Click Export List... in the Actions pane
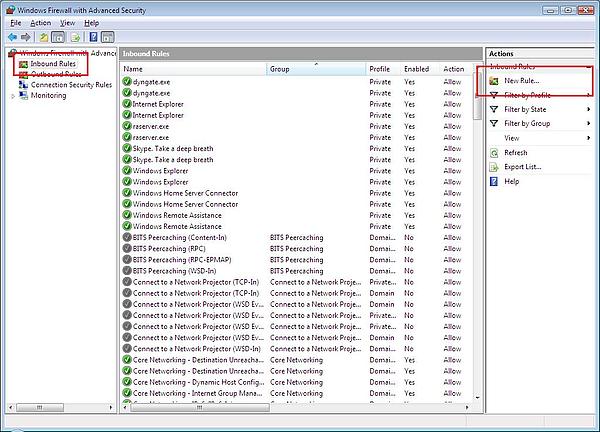 523,167
